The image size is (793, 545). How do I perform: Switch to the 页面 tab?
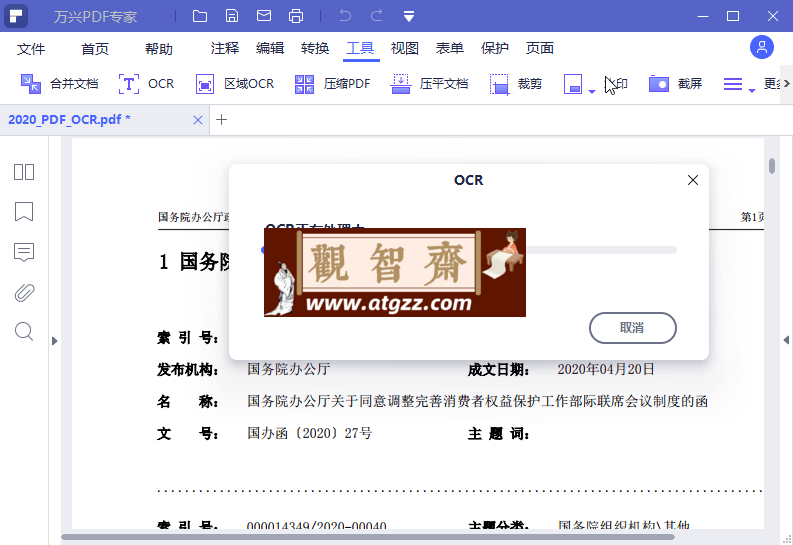pyautogui.click(x=540, y=48)
